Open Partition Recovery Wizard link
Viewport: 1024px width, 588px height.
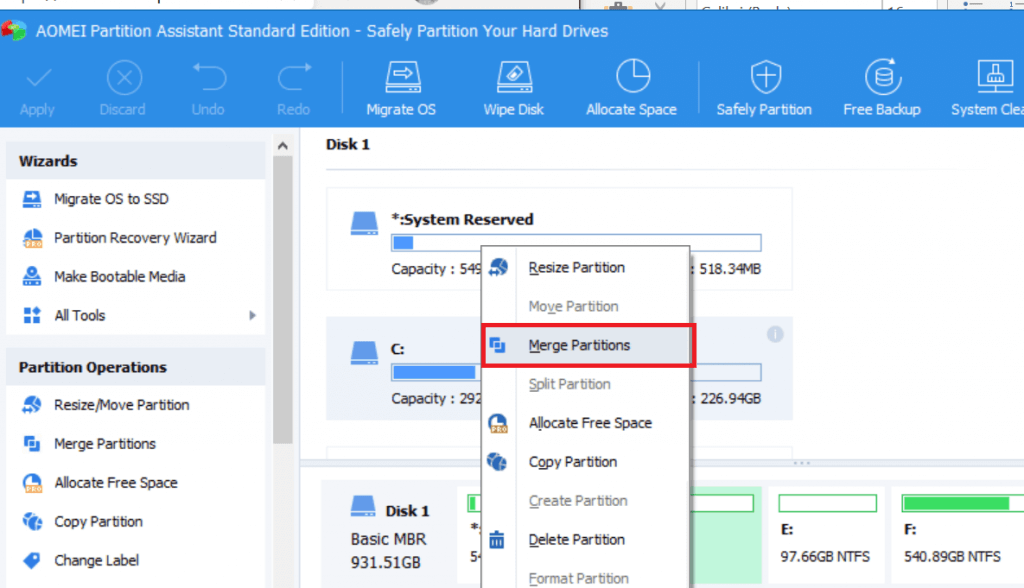tap(136, 238)
